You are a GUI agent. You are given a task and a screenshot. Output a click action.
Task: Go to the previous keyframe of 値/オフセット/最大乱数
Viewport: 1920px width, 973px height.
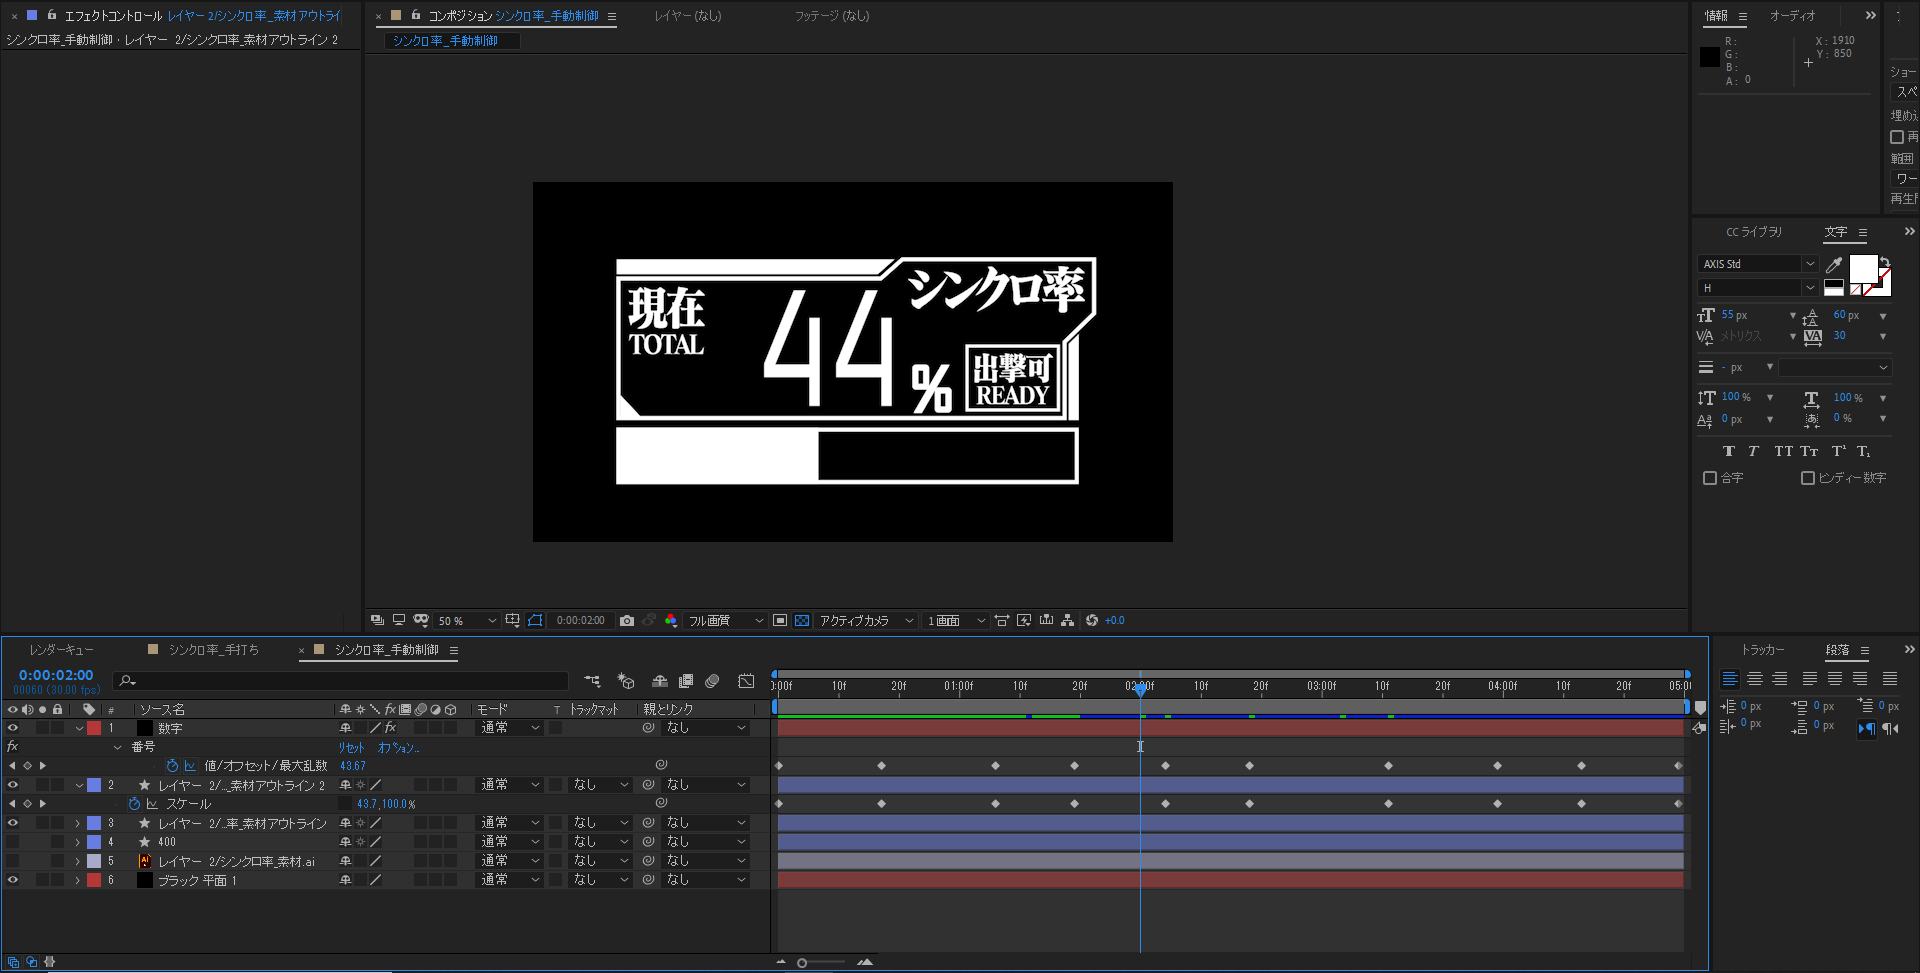(x=12, y=766)
